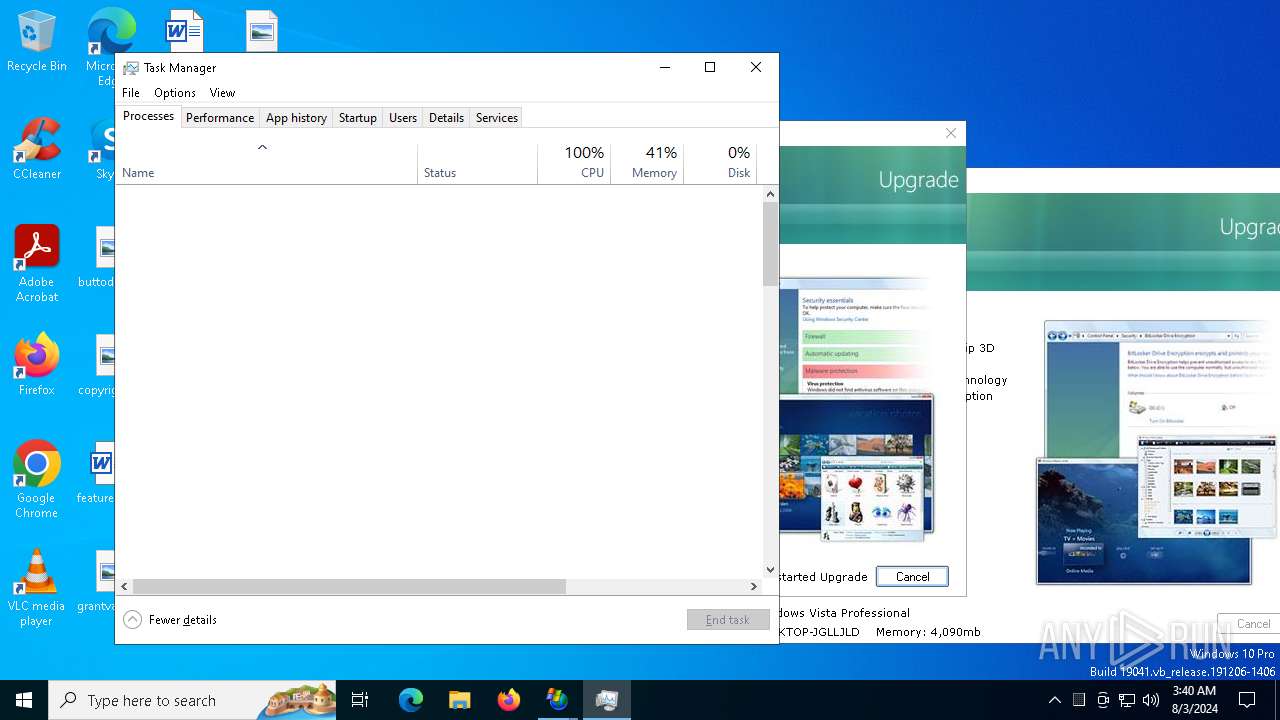Click the End task button

(x=728, y=620)
